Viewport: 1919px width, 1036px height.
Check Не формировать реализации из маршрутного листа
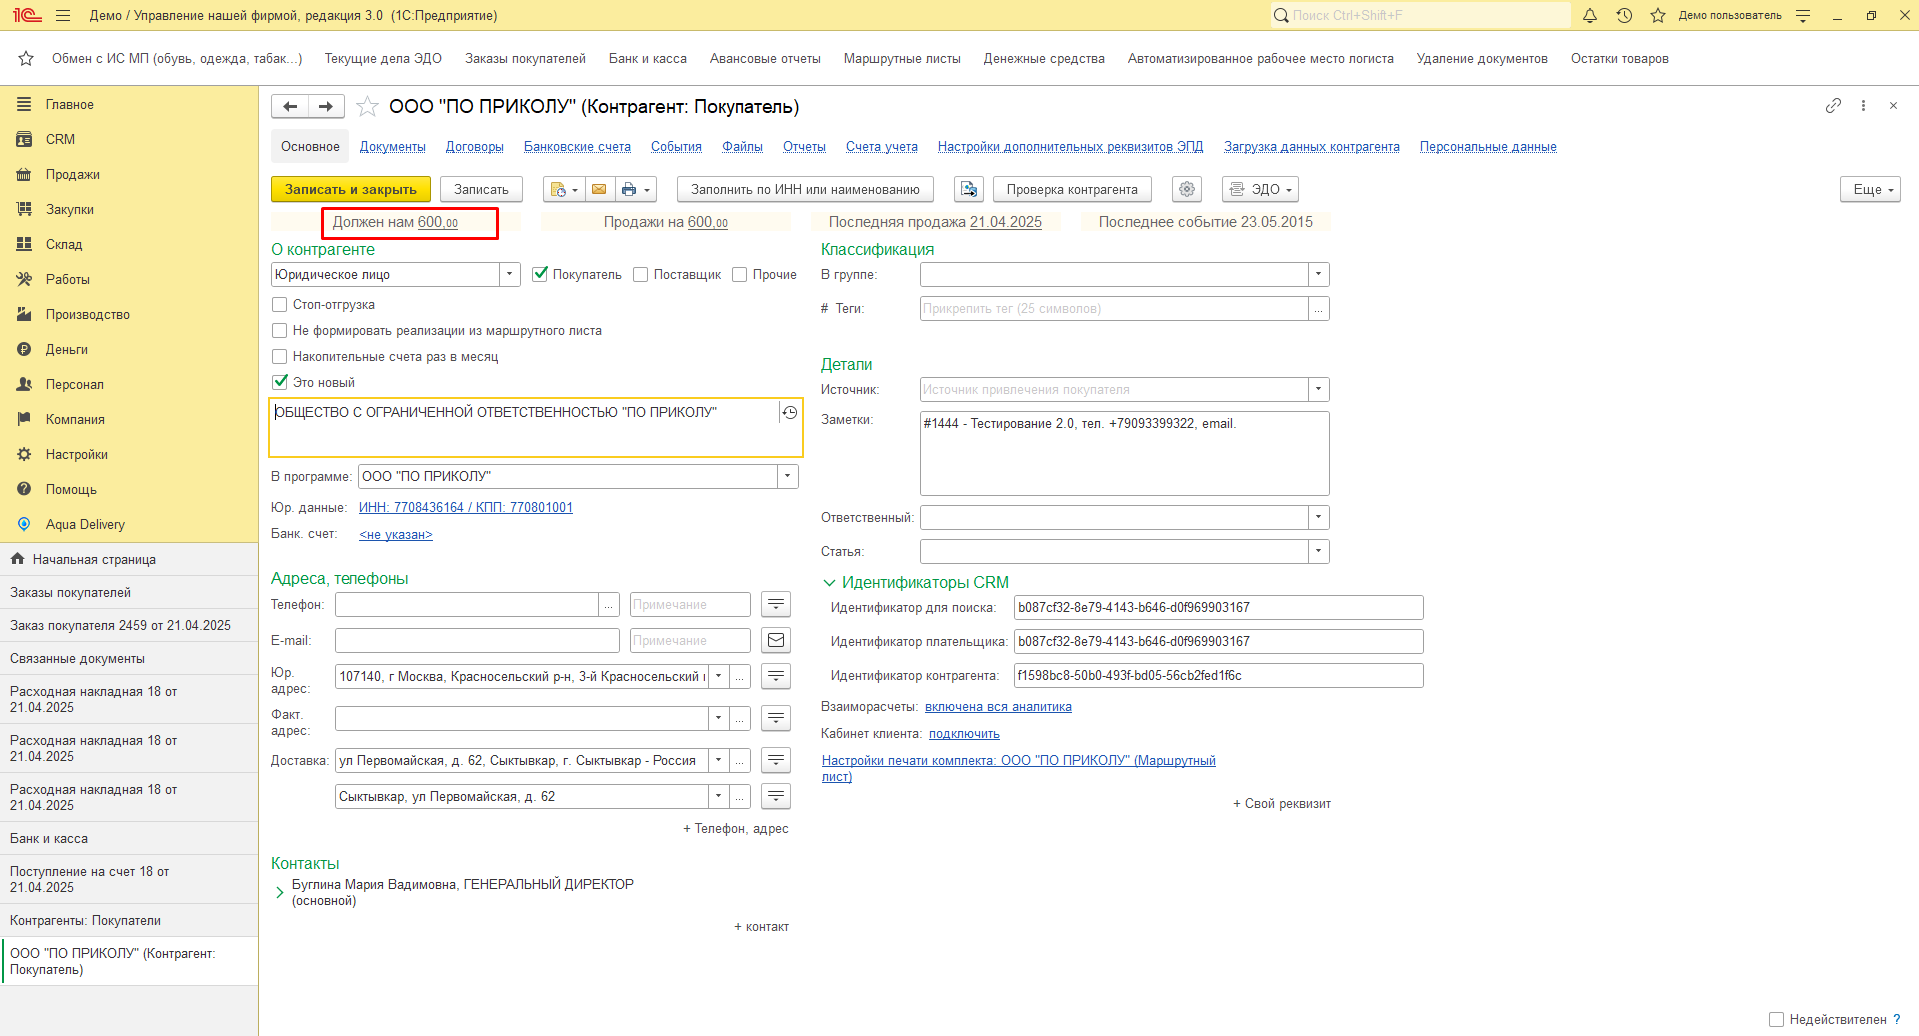pos(280,330)
